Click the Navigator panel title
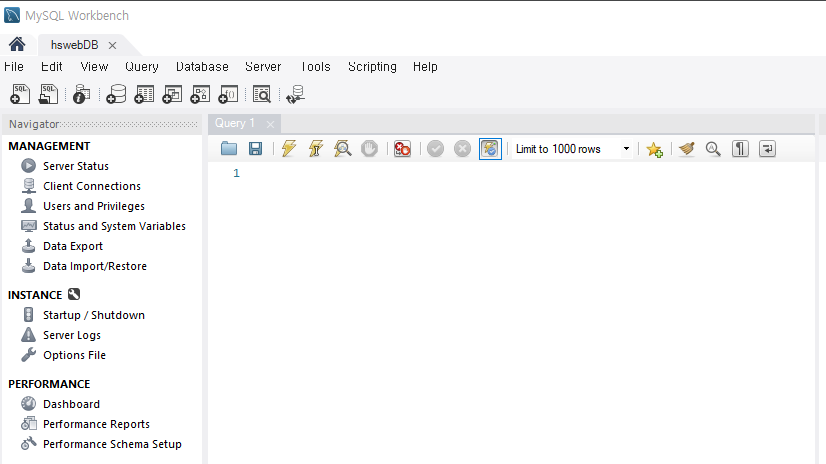826x464 pixels. click(34, 124)
